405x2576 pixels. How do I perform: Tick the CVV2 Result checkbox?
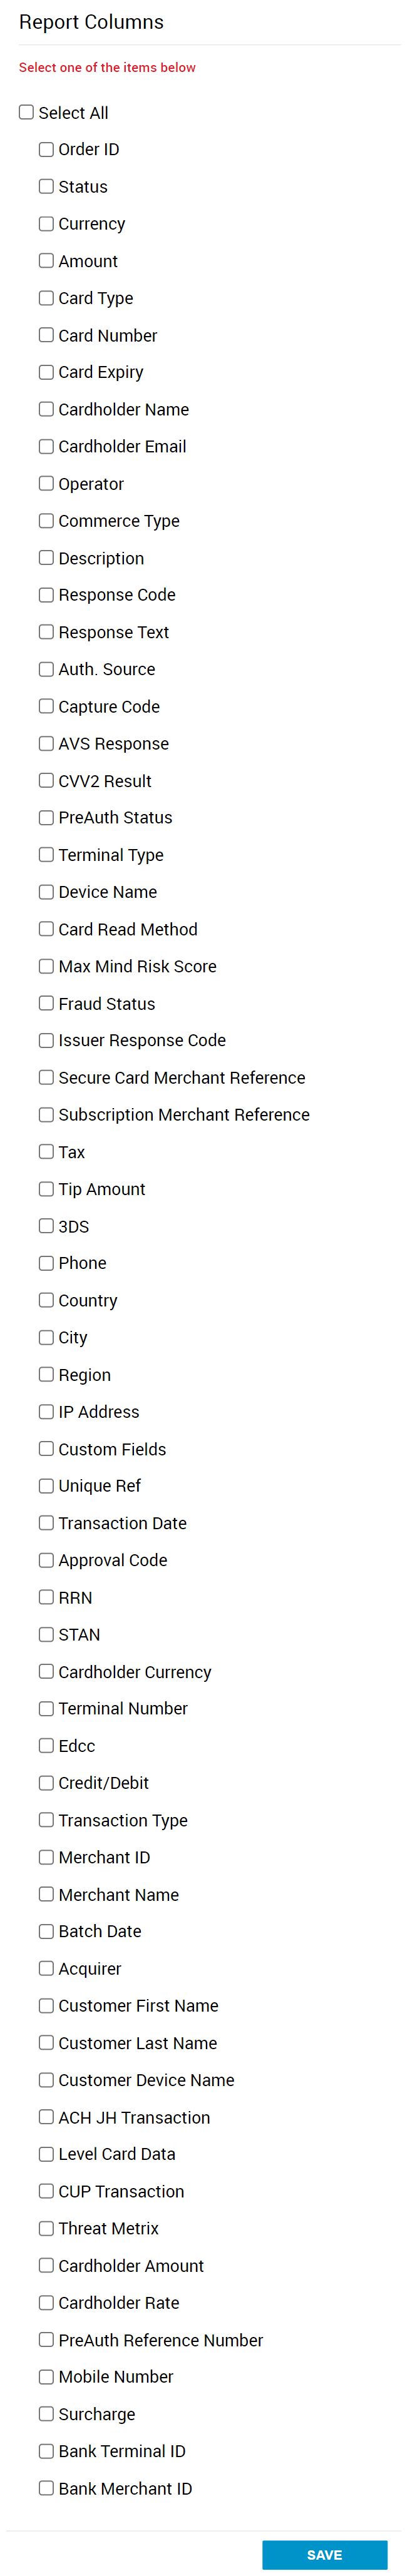point(46,780)
